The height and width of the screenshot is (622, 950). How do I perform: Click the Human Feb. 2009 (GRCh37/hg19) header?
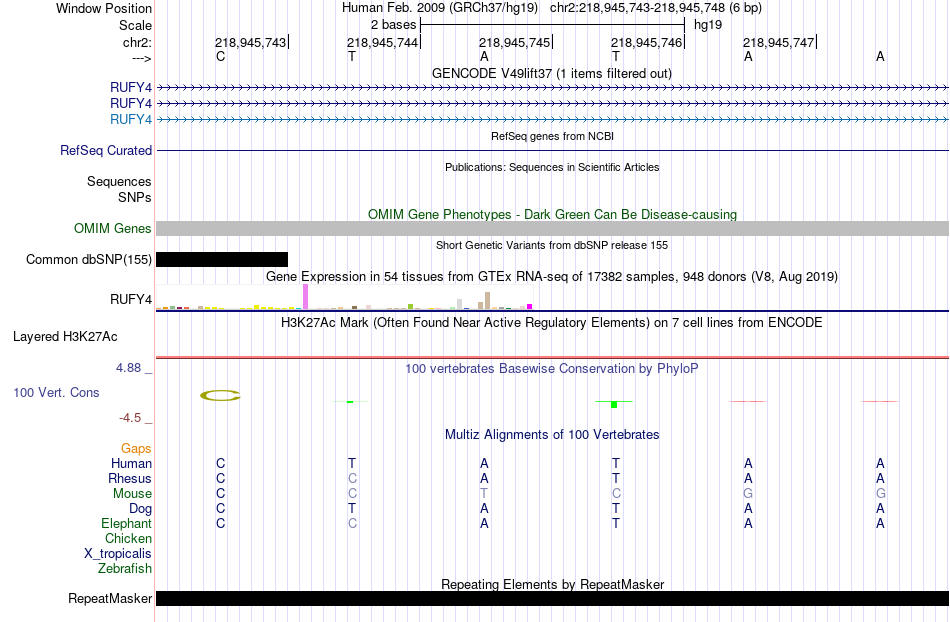tap(440, 8)
